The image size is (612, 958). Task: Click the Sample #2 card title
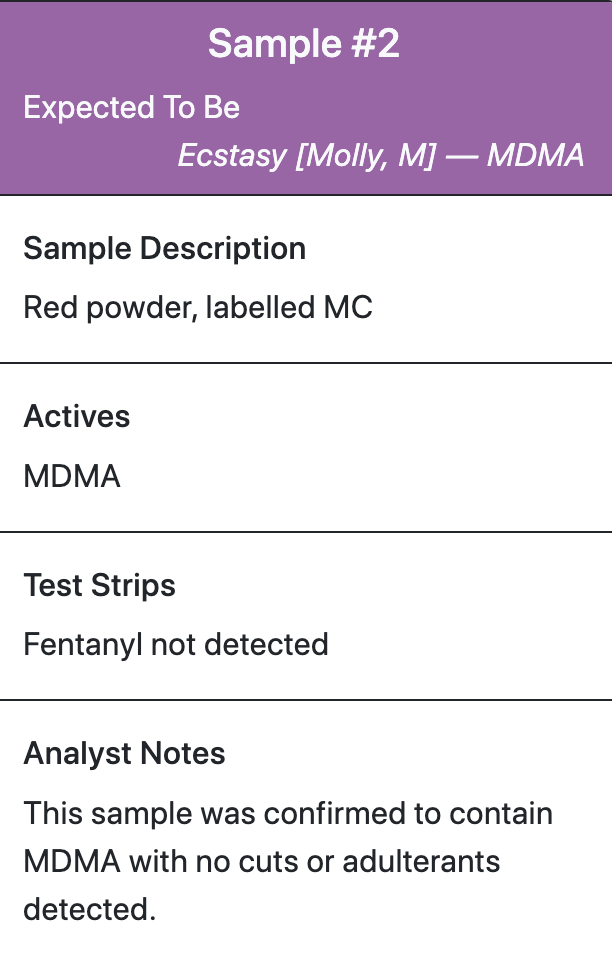[304, 43]
